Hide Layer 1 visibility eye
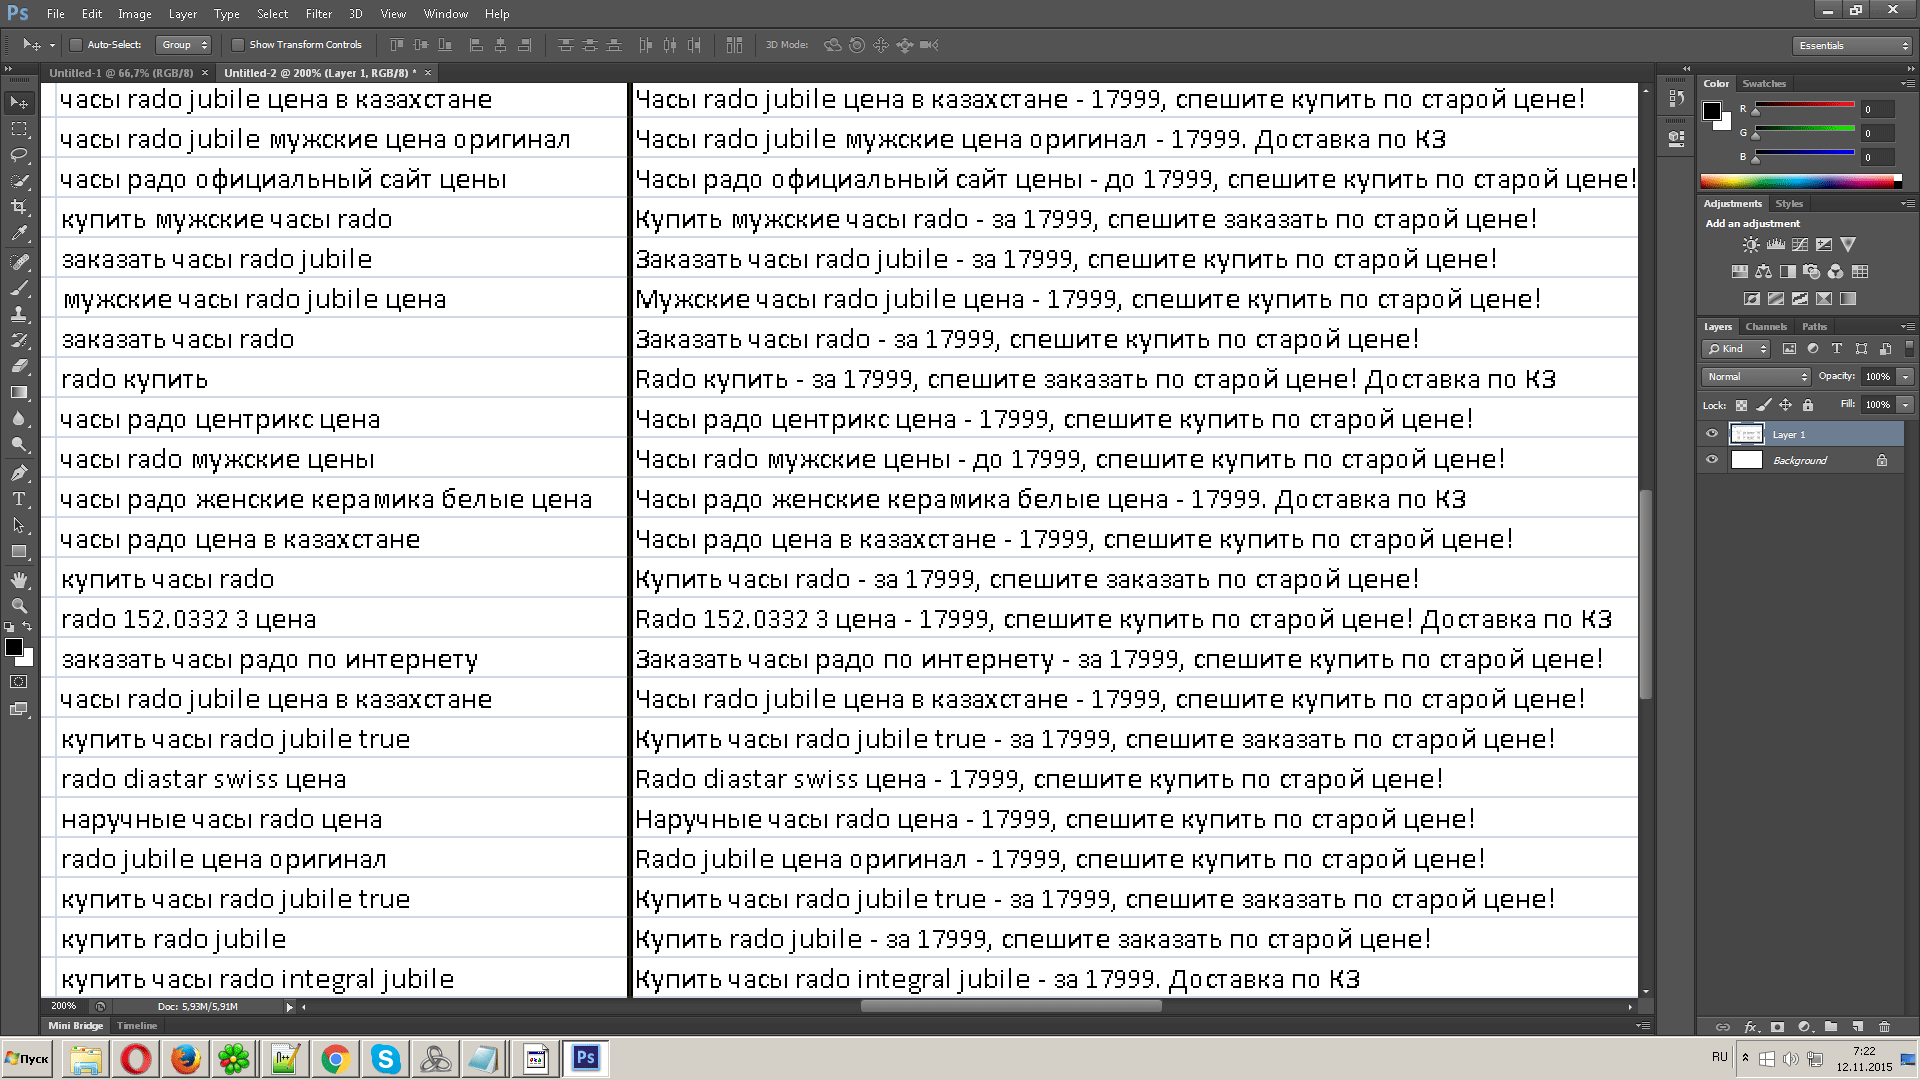The image size is (1920, 1080). point(1712,434)
